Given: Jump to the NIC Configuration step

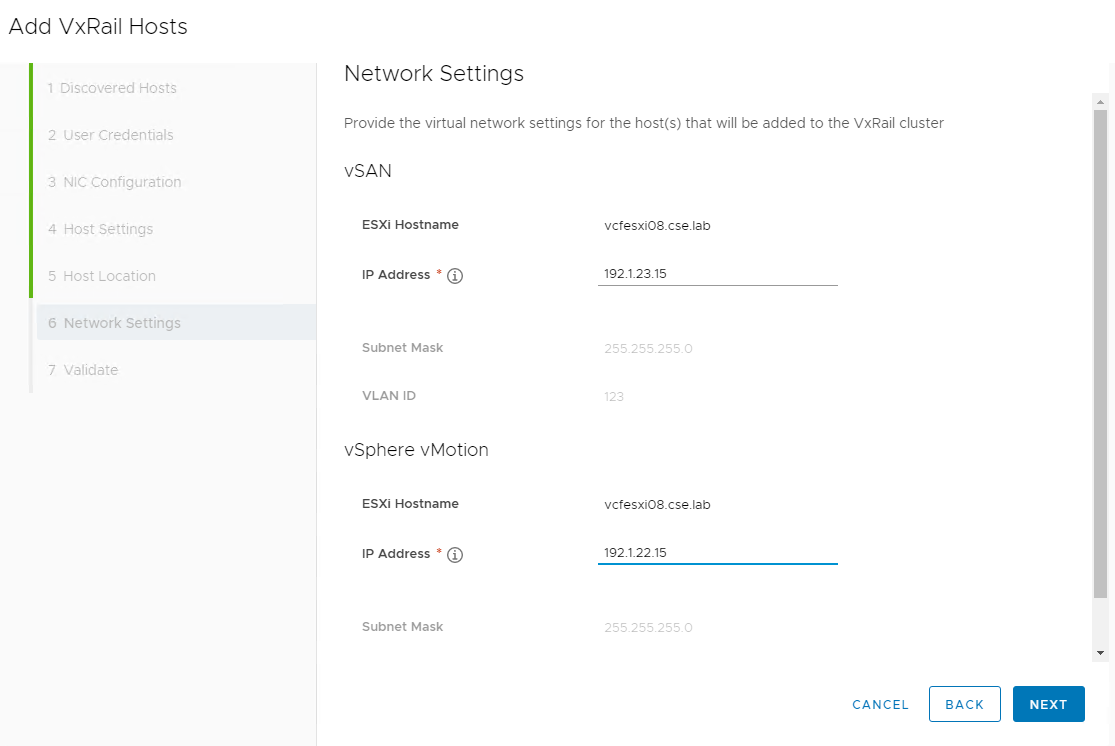Looking at the screenshot, I should [115, 182].
